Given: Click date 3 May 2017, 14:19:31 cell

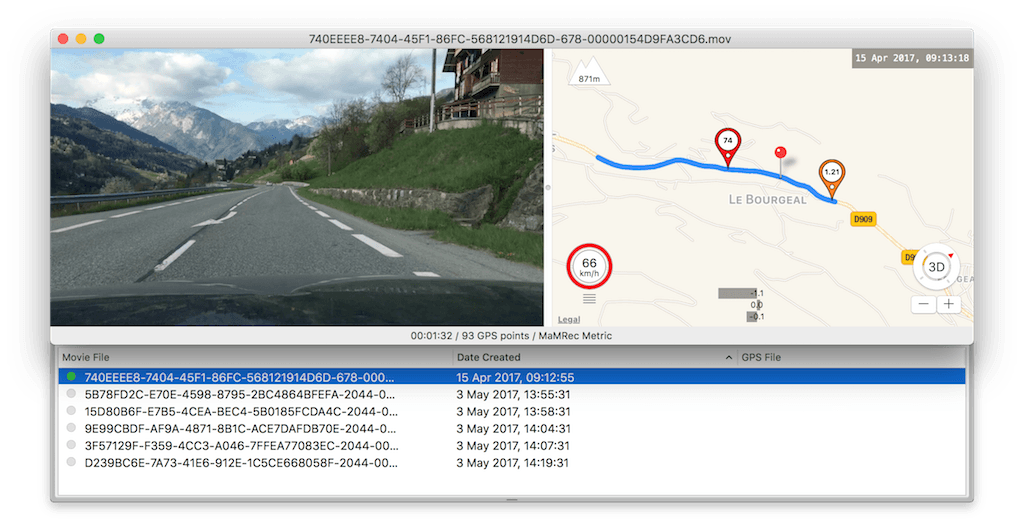Looking at the screenshot, I should tap(513, 463).
